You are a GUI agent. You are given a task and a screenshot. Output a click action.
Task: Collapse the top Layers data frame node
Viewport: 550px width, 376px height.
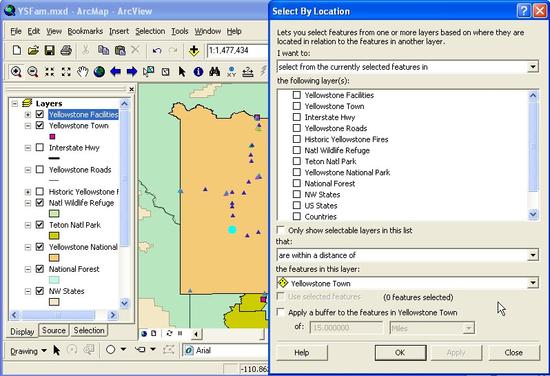[14, 103]
